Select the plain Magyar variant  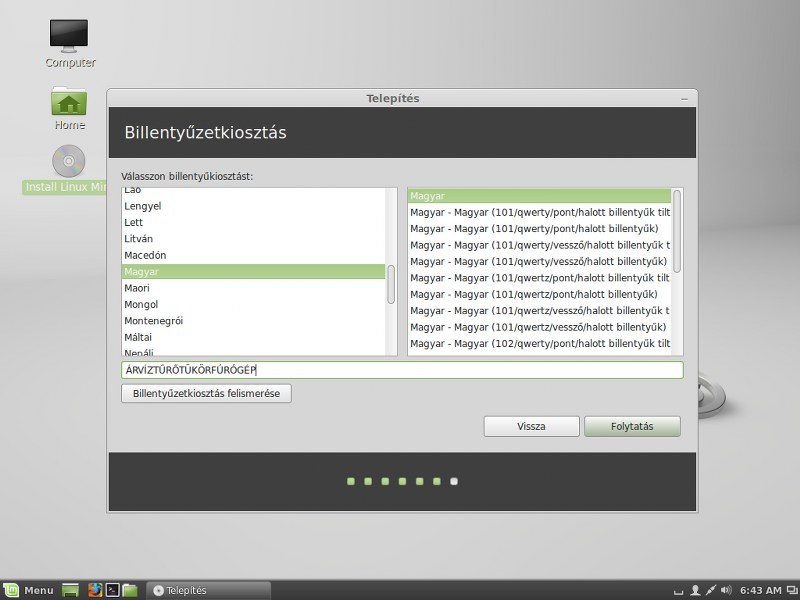(x=539, y=196)
